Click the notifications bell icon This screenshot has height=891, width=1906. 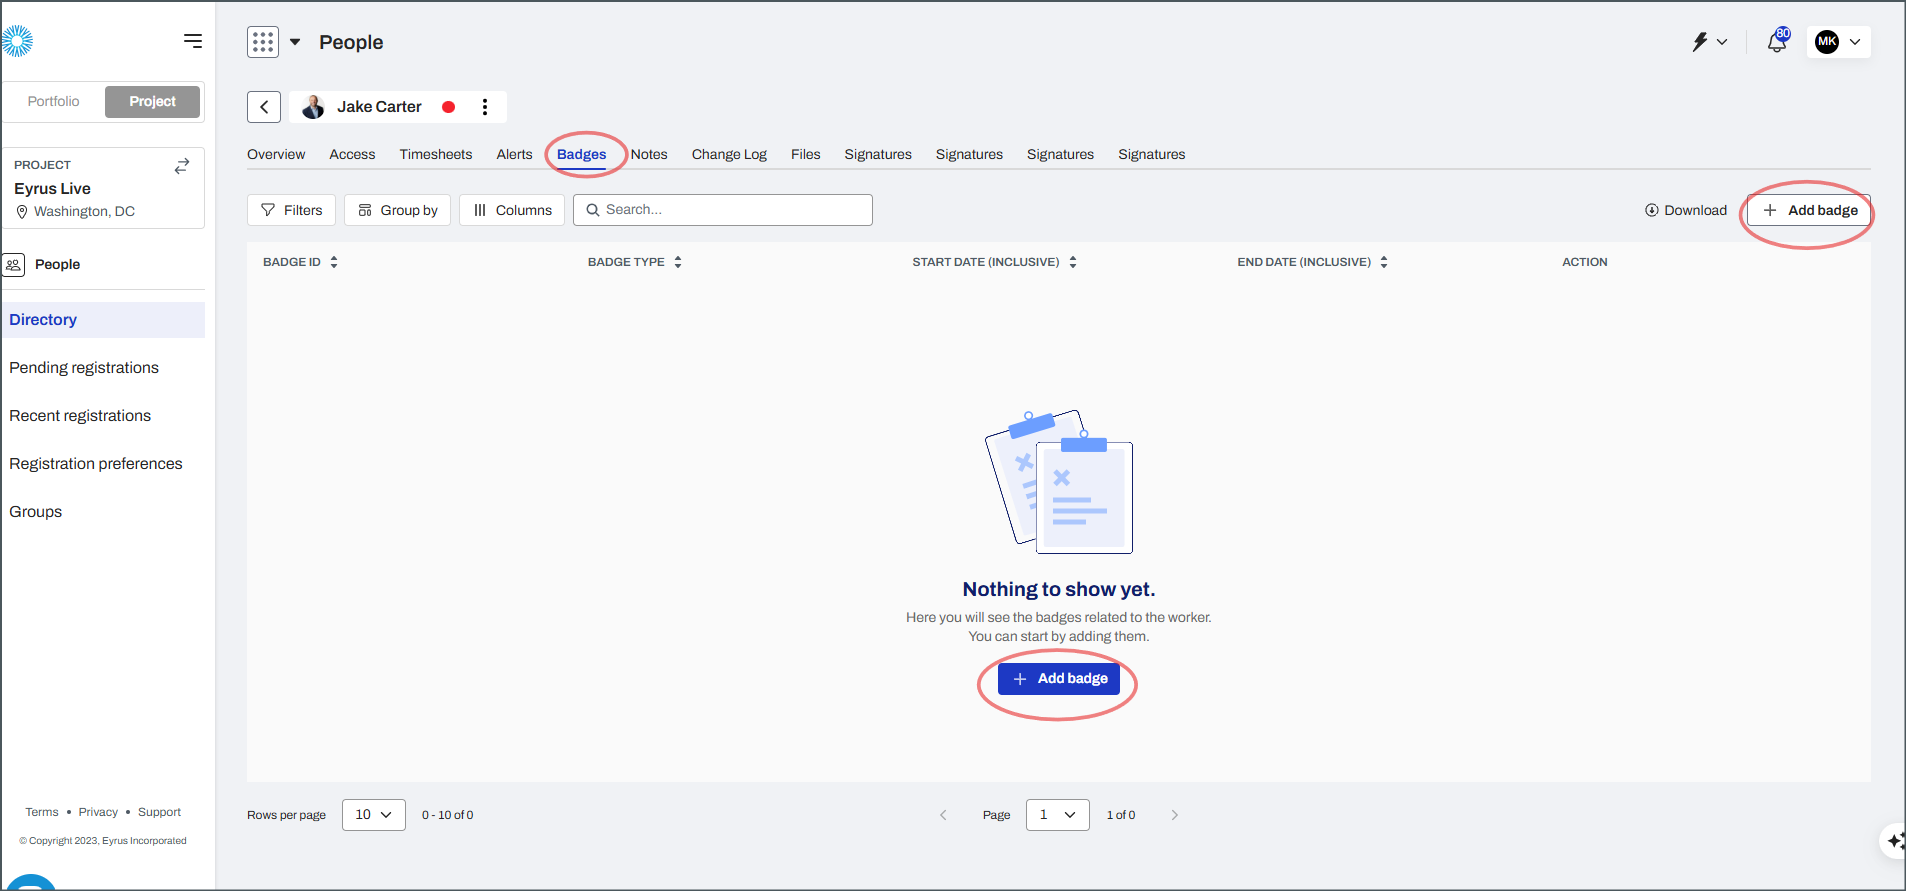(x=1776, y=42)
